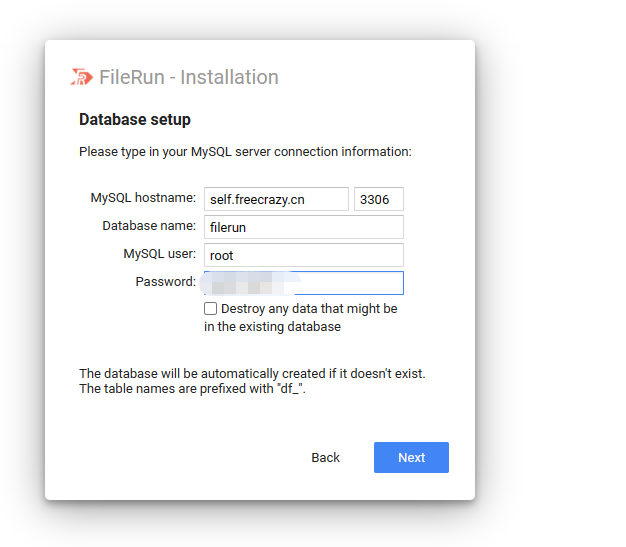Click the "MySQL hostname:" label

[143, 198]
